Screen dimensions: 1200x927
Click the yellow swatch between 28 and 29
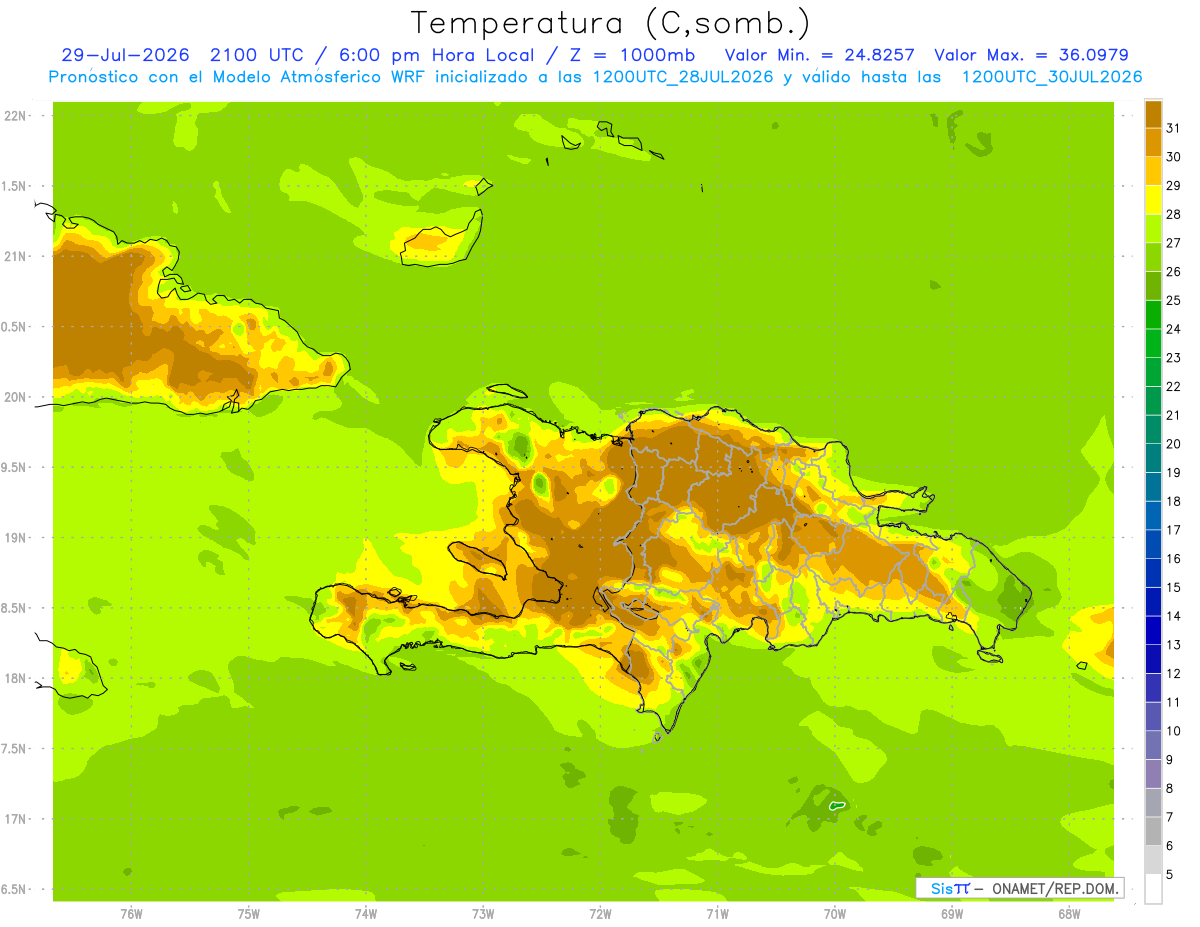click(x=1153, y=200)
